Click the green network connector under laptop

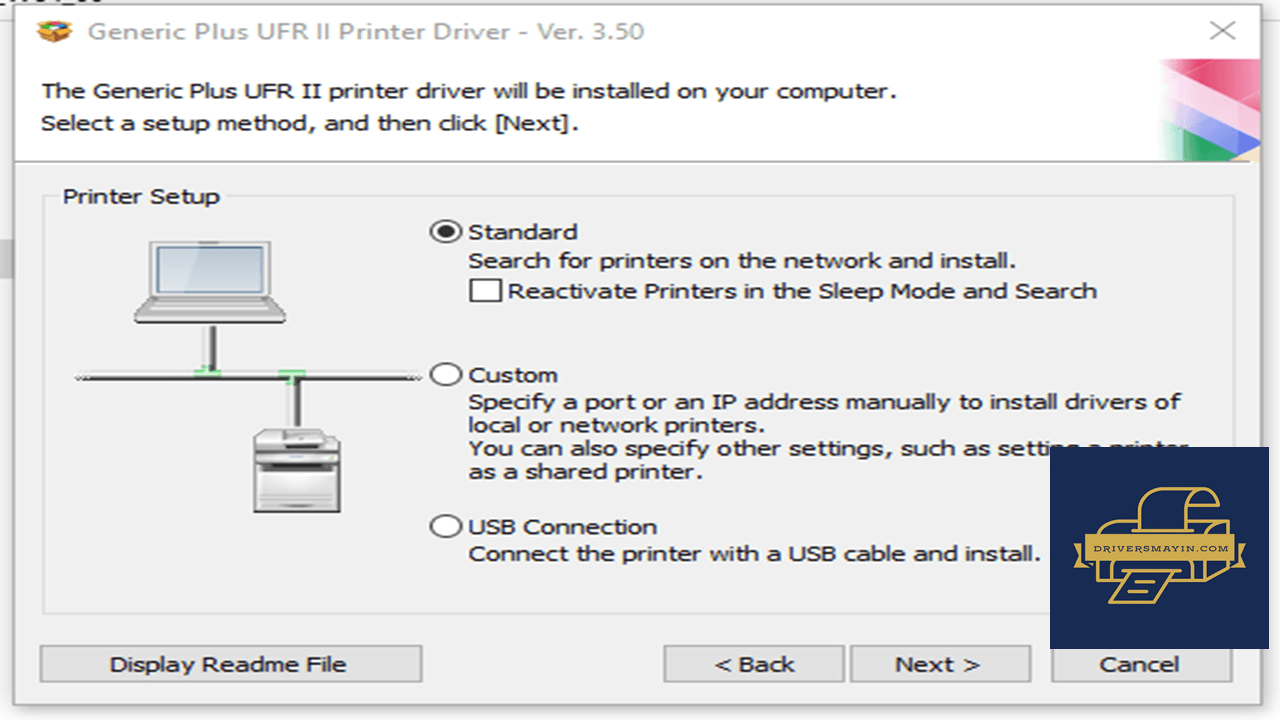coord(208,372)
